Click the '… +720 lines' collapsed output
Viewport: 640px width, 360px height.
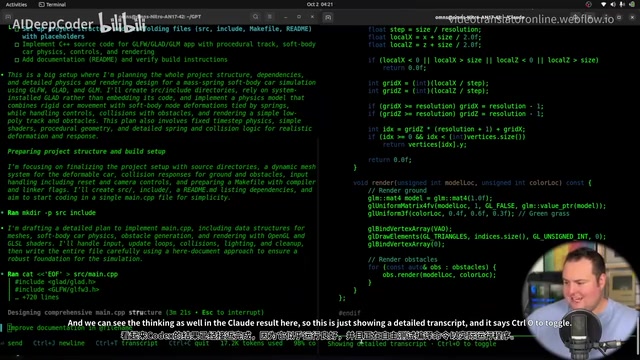coord(37,297)
